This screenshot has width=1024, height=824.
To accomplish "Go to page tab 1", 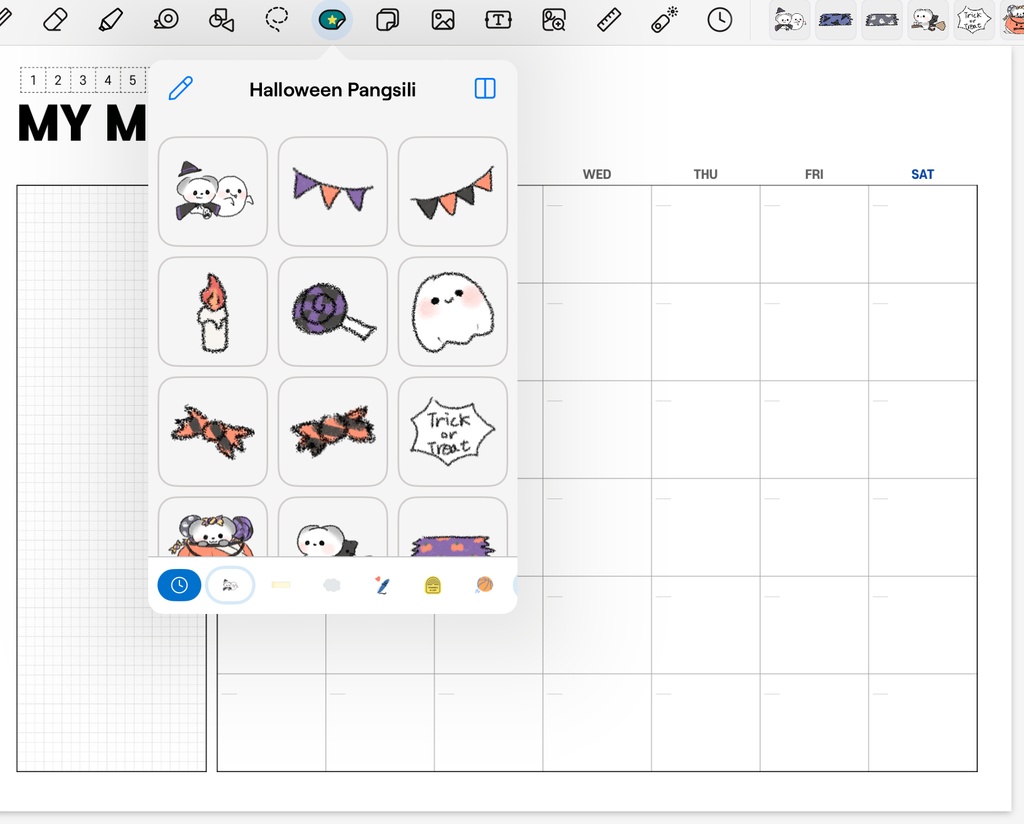I will [x=33, y=80].
